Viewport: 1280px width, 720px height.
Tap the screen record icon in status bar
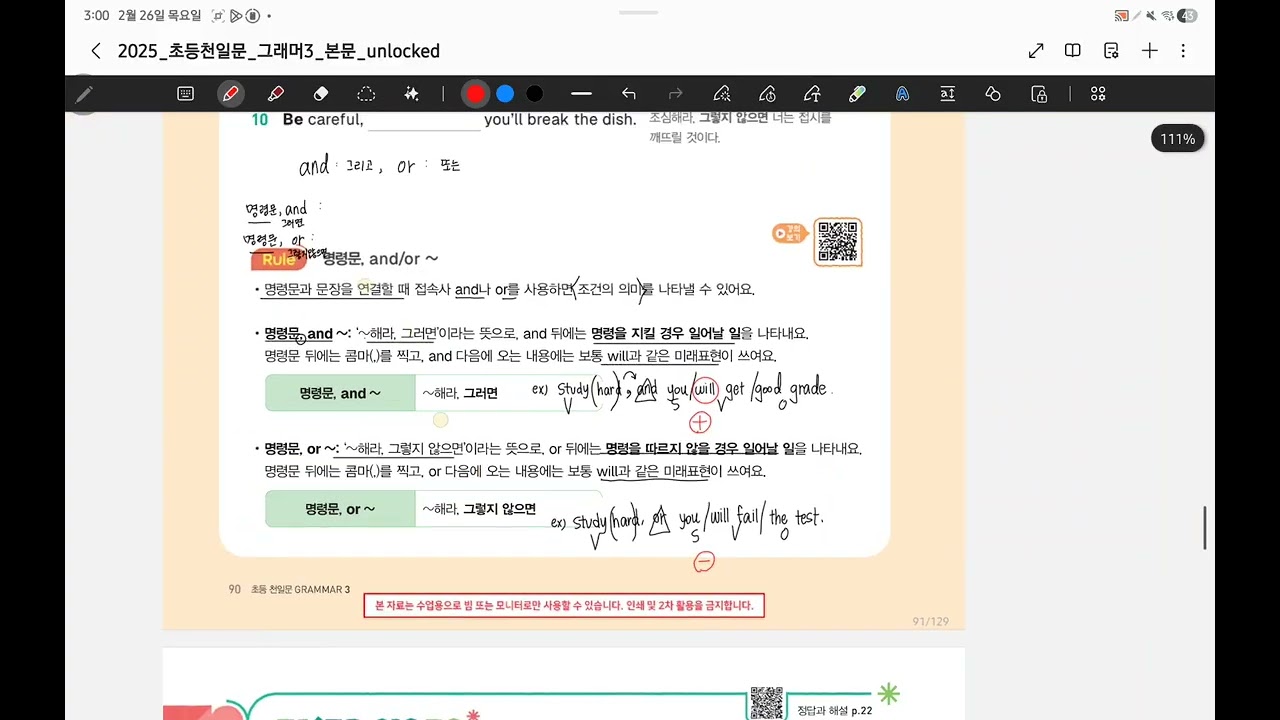coord(218,16)
